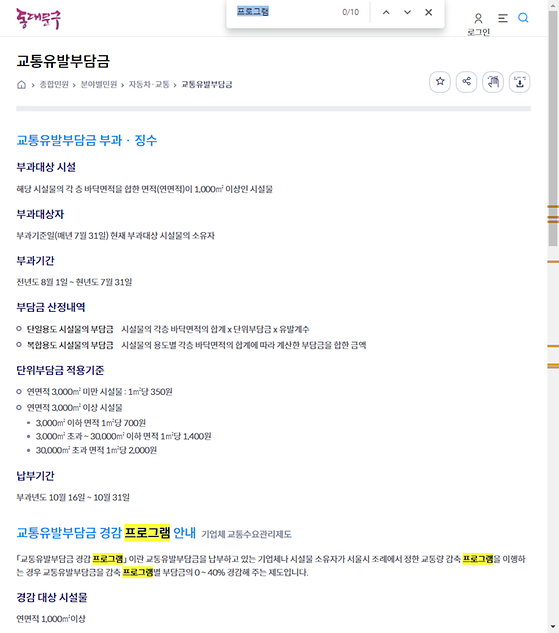Image resolution: width=559 pixels, height=633 pixels.
Task: Click sentence about 연면적 1,000㎡ 이상인 시설물
Action: click(x=144, y=189)
